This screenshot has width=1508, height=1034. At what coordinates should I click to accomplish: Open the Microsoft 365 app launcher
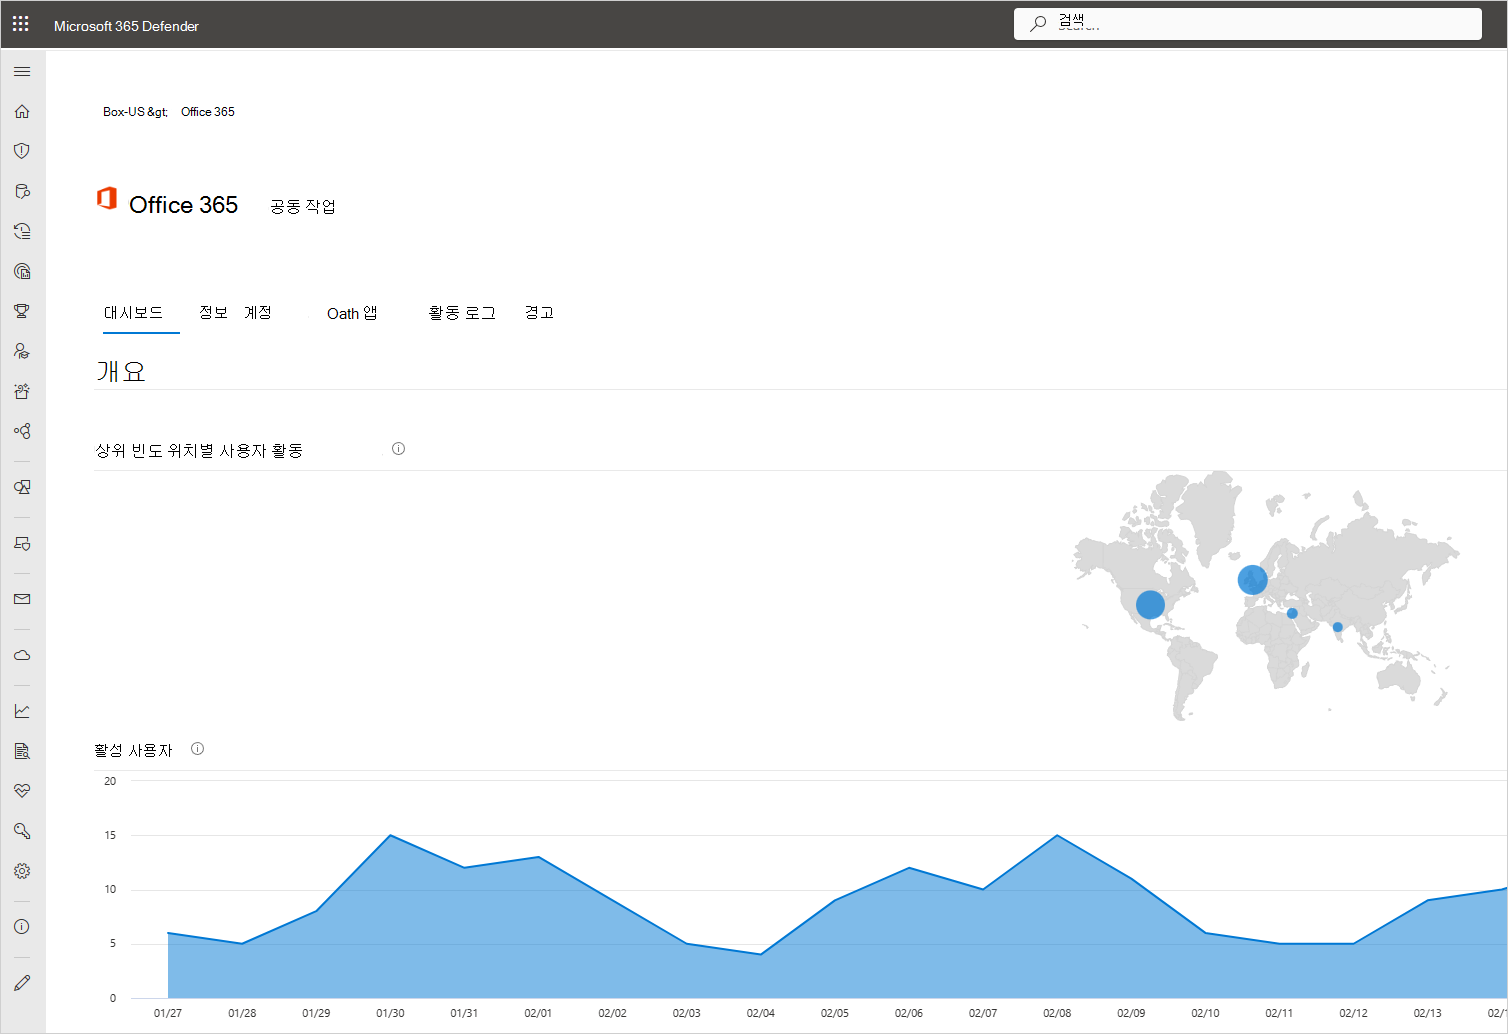[20, 23]
